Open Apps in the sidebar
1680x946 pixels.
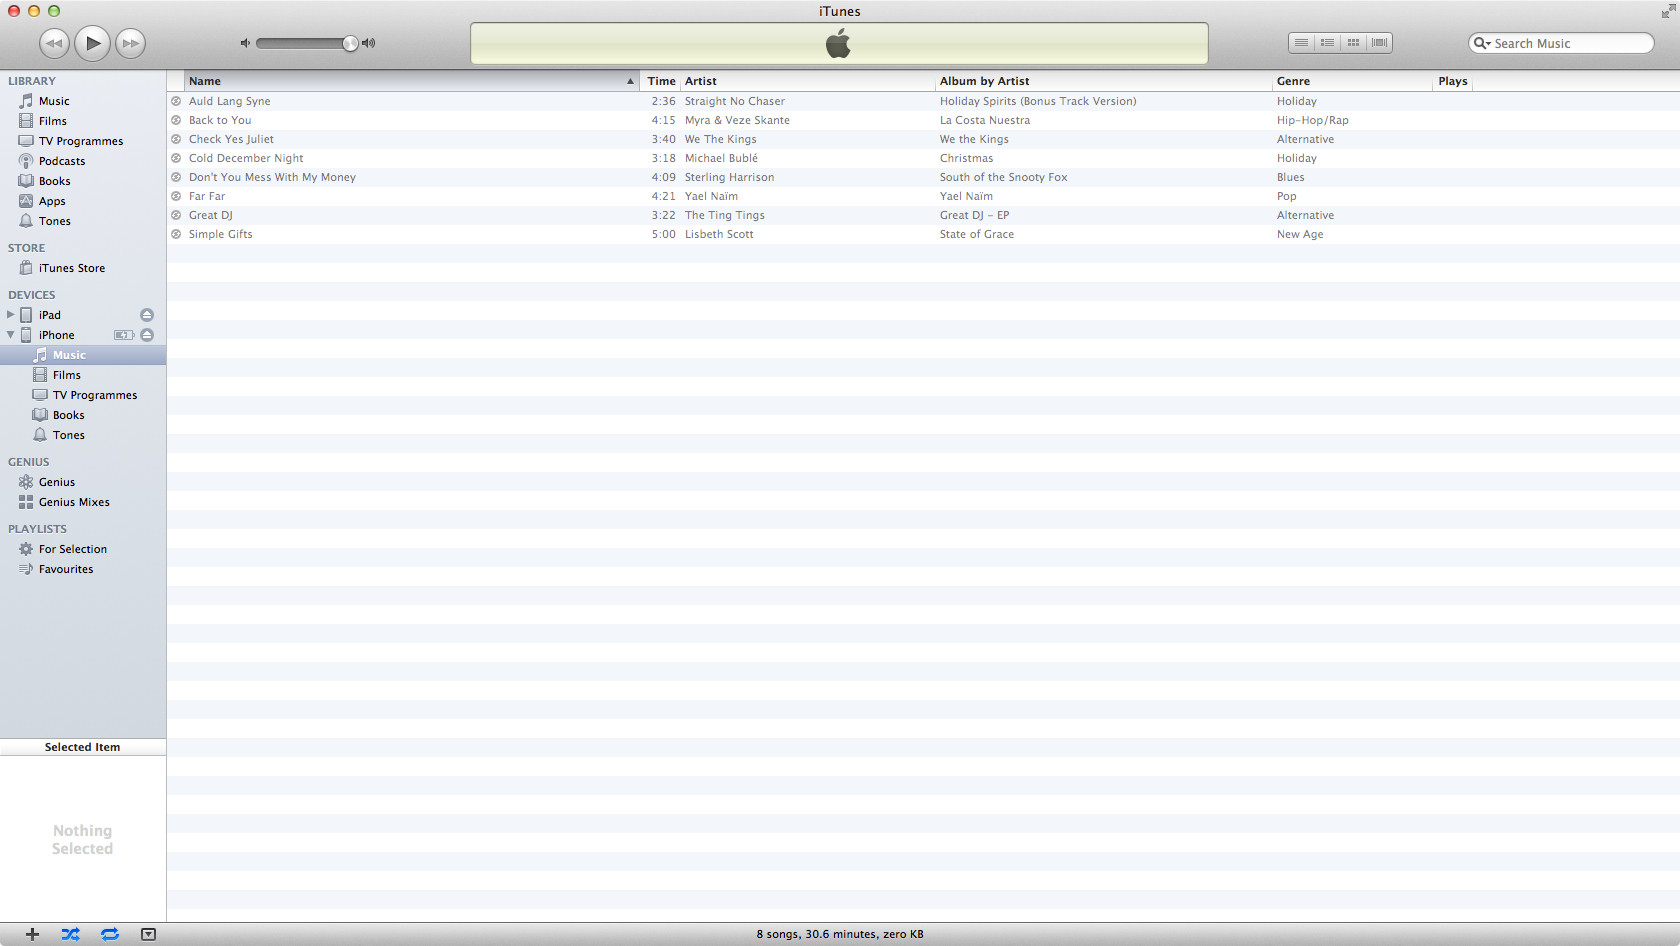52,201
